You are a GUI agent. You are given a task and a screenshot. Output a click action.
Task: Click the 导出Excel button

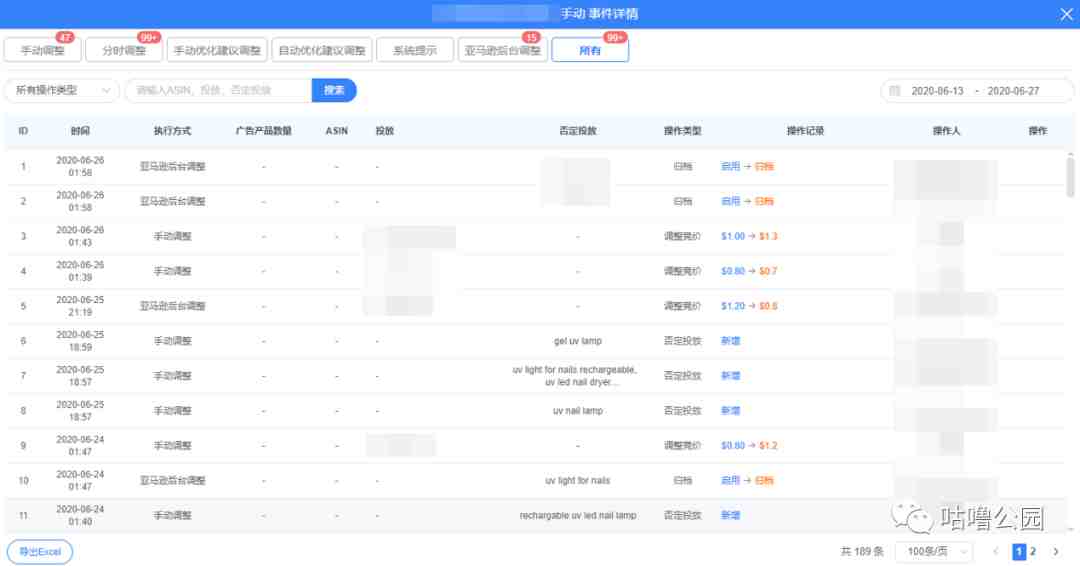40,552
